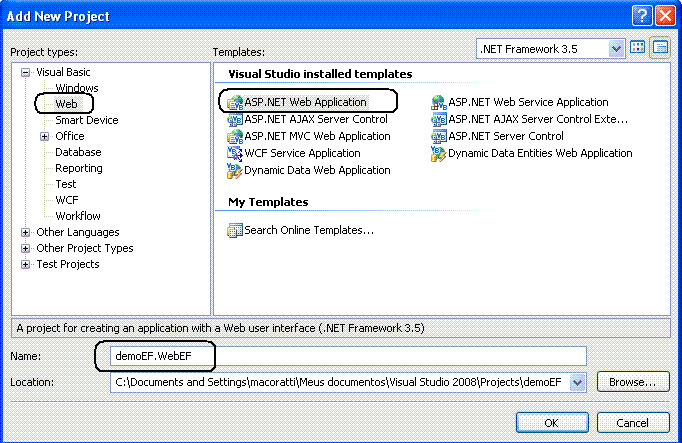Switch templates view to small icons

pos(660,48)
